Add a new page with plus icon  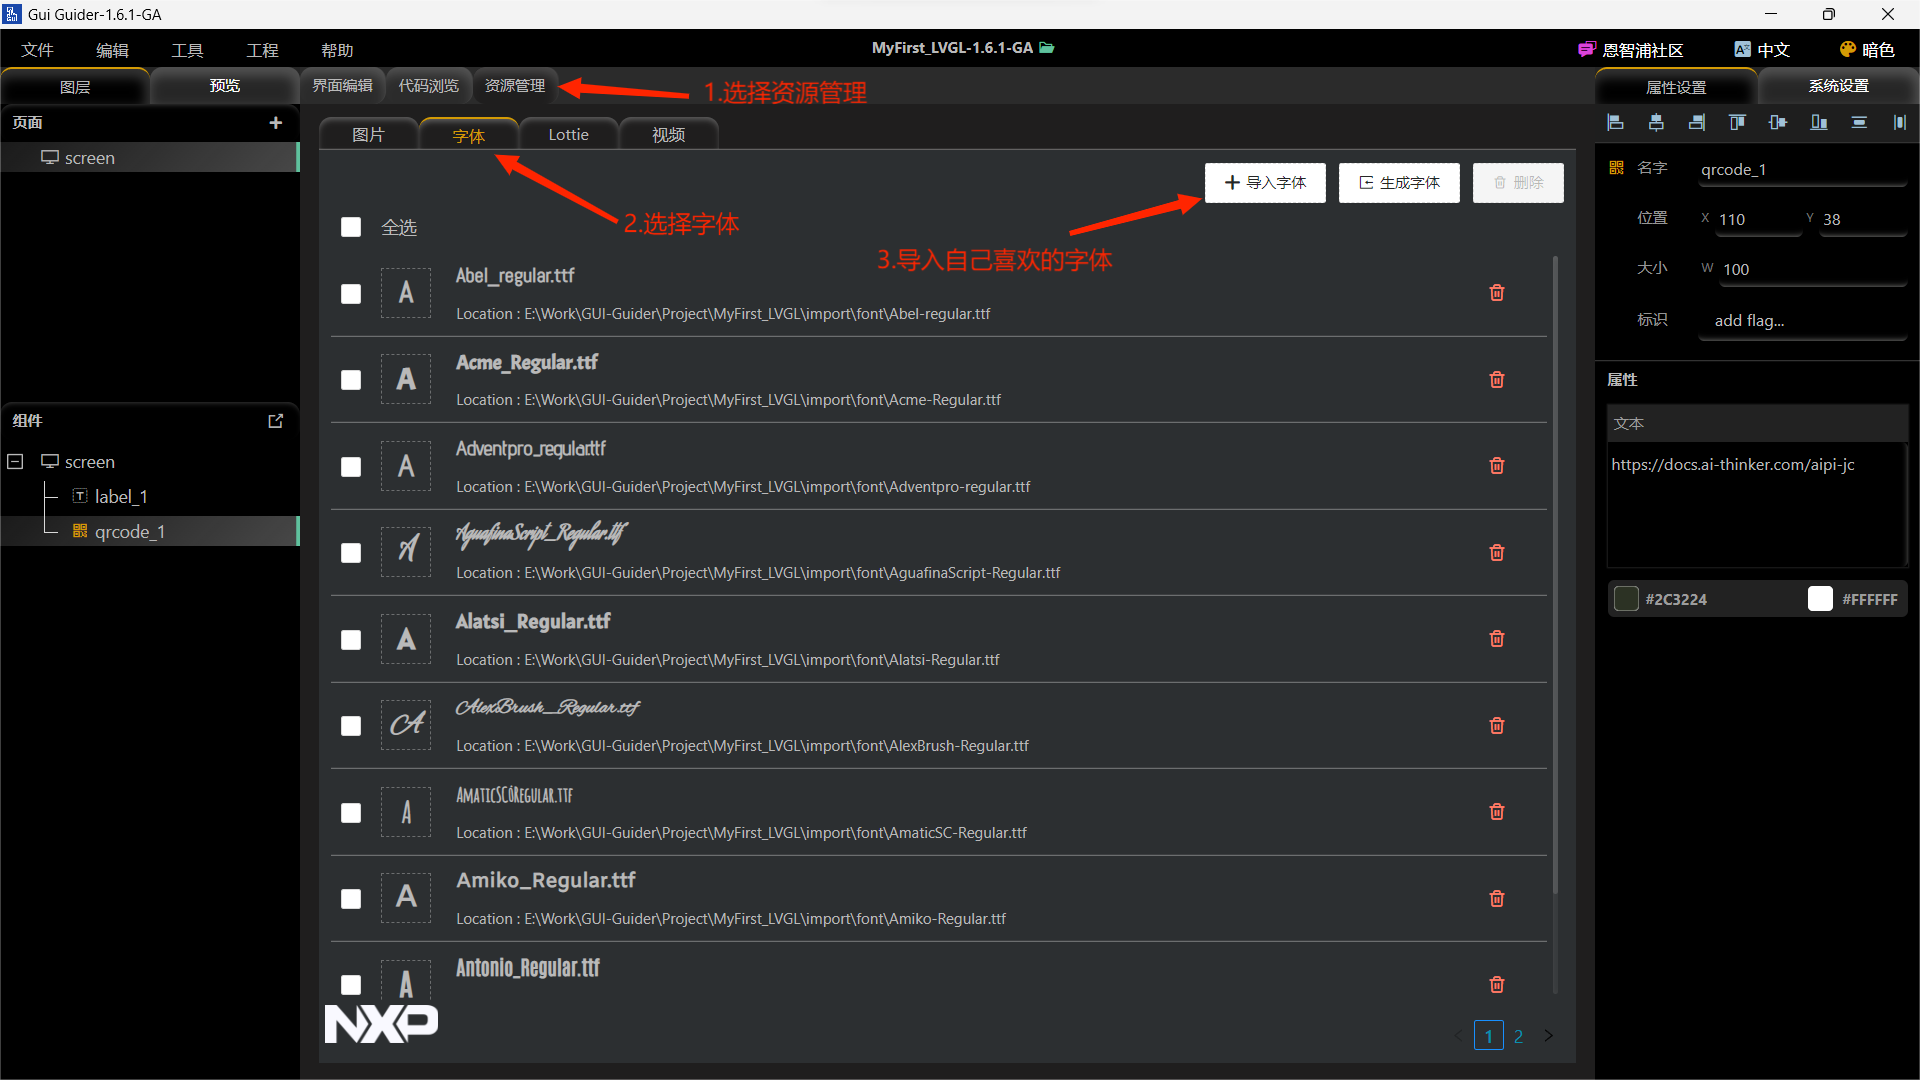[276, 123]
